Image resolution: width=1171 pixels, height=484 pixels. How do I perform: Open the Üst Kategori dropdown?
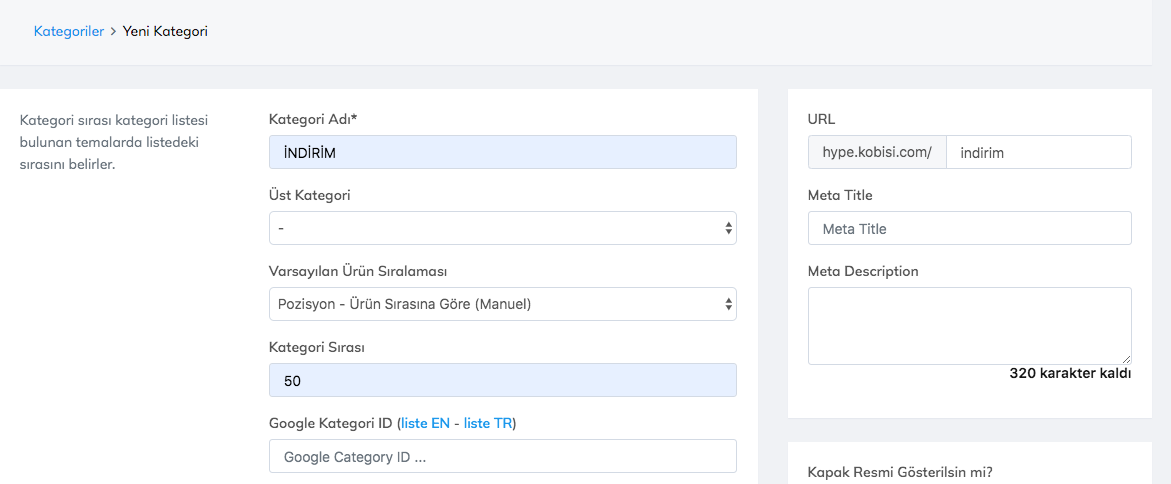pos(502,228)
